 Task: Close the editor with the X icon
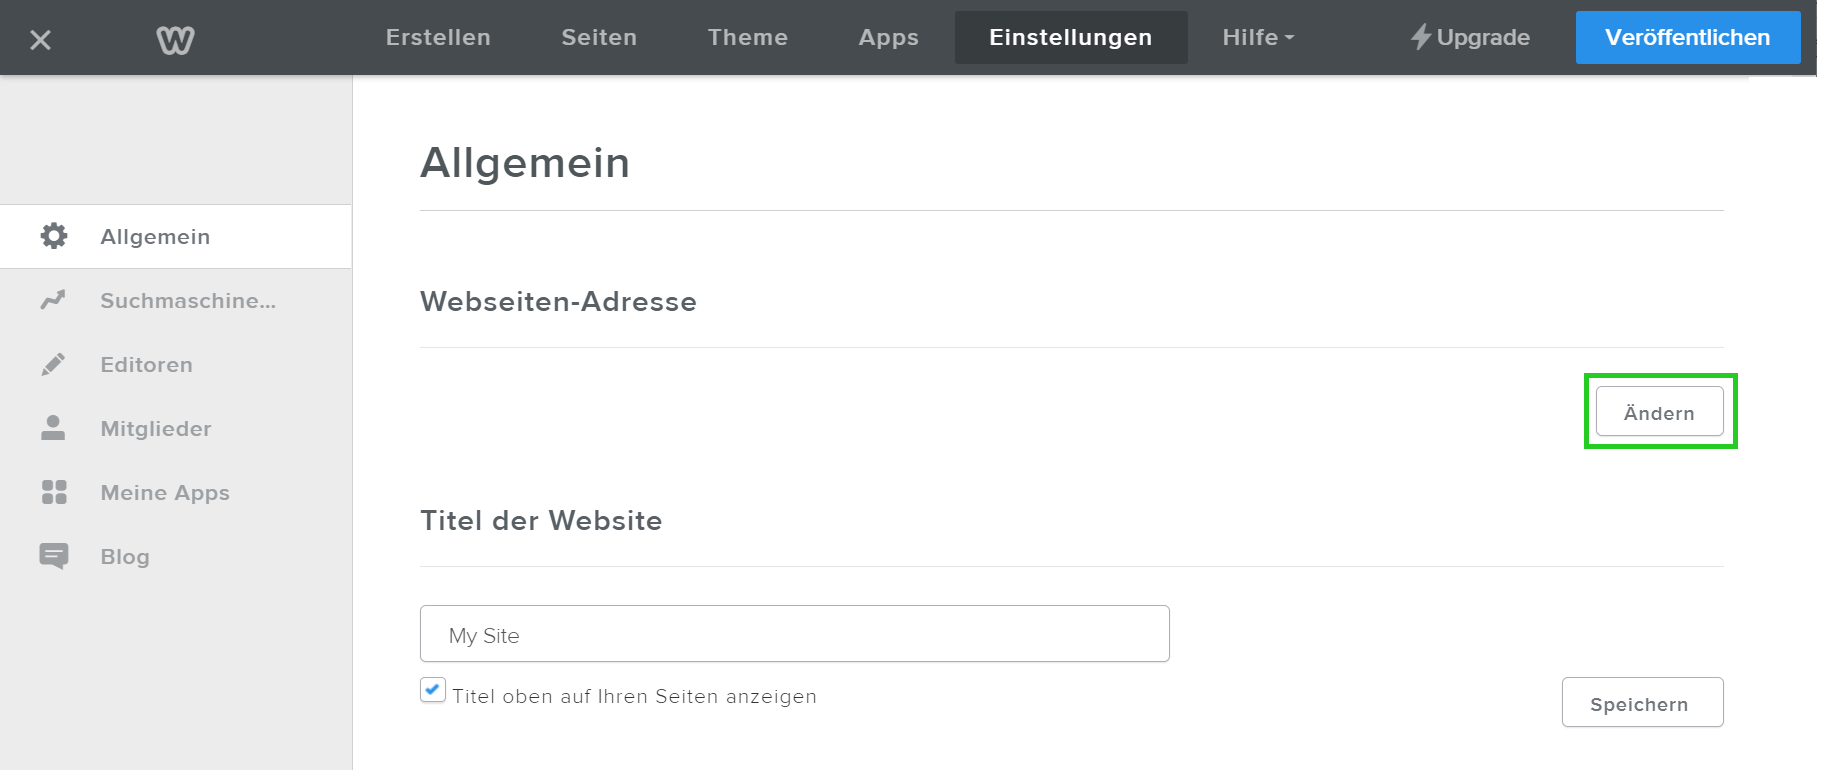40,40
